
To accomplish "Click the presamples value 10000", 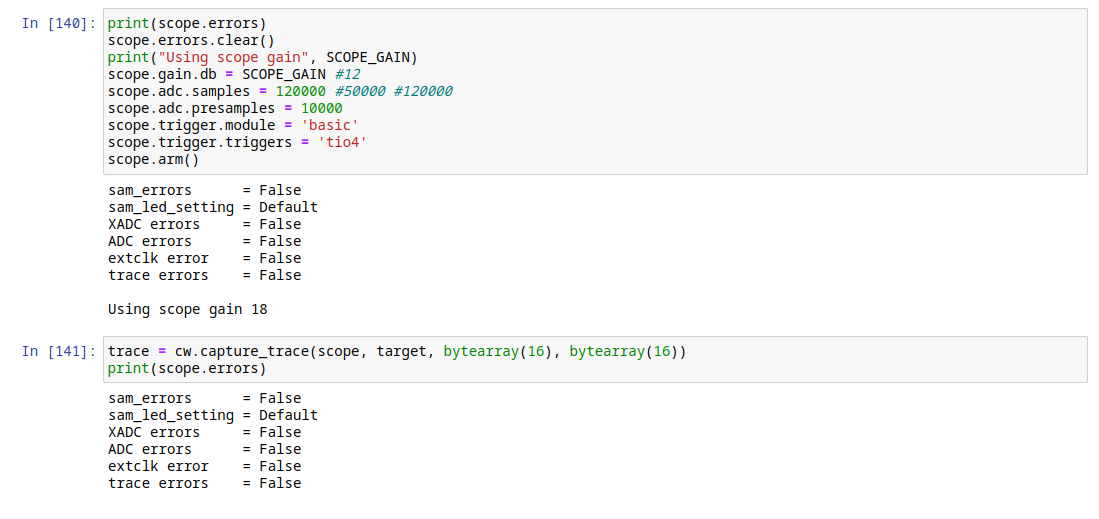I will click(x=321, y=108).
